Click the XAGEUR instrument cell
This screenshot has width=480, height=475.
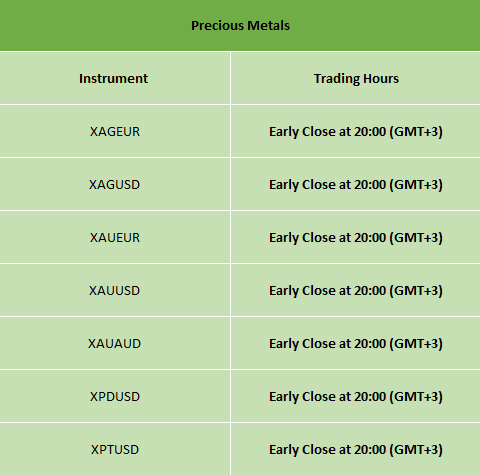115,131
